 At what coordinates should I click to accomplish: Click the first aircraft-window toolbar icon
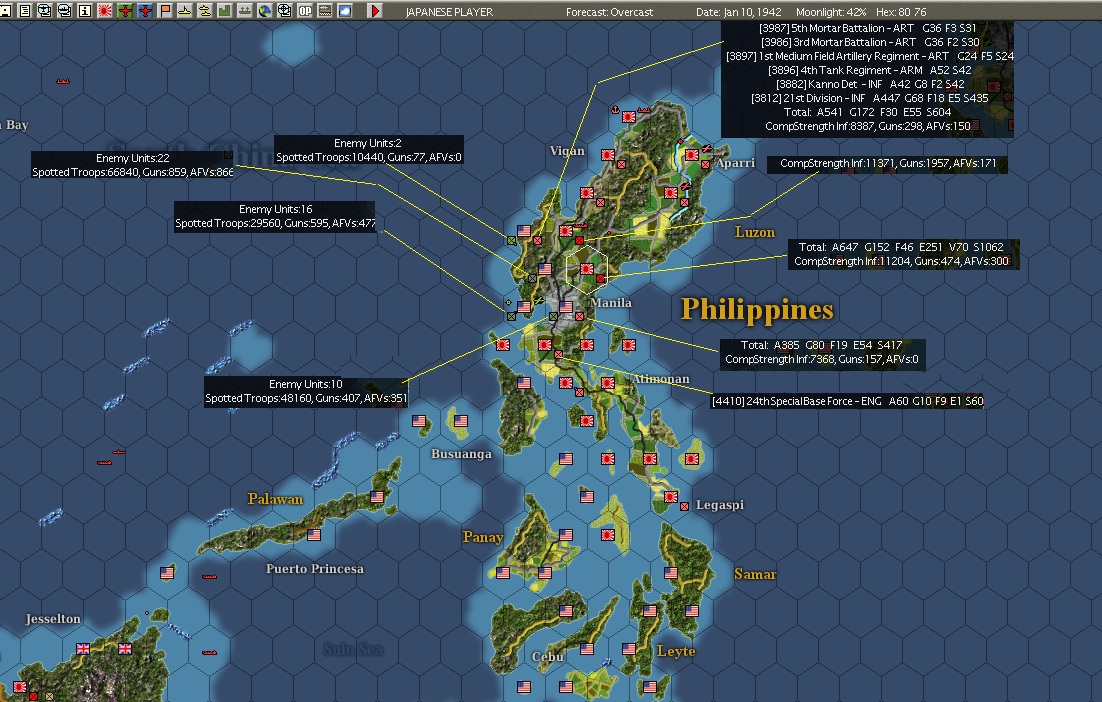(x=44, y=11)
